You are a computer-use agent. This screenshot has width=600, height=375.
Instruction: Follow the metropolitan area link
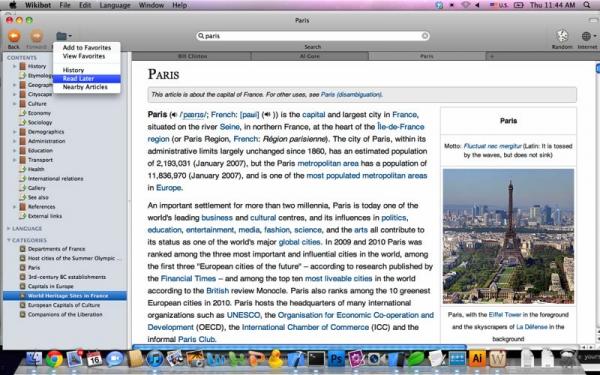(x=328, y=163)
